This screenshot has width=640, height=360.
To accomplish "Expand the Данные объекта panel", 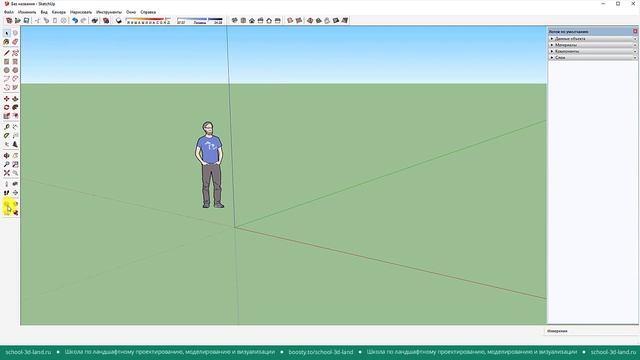I will pos(592,39).
